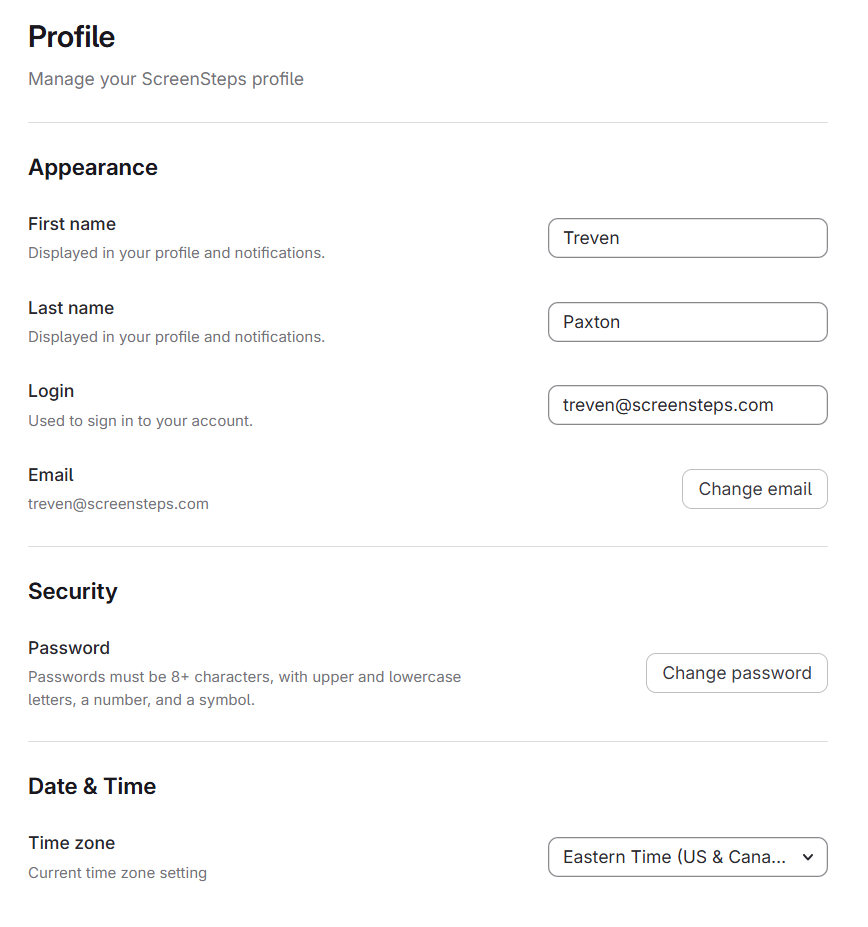Screen dimensions: 868x927
Task: Click the "Manage your ScreenSteps profile" subtitle
Action: pos(166,79)
